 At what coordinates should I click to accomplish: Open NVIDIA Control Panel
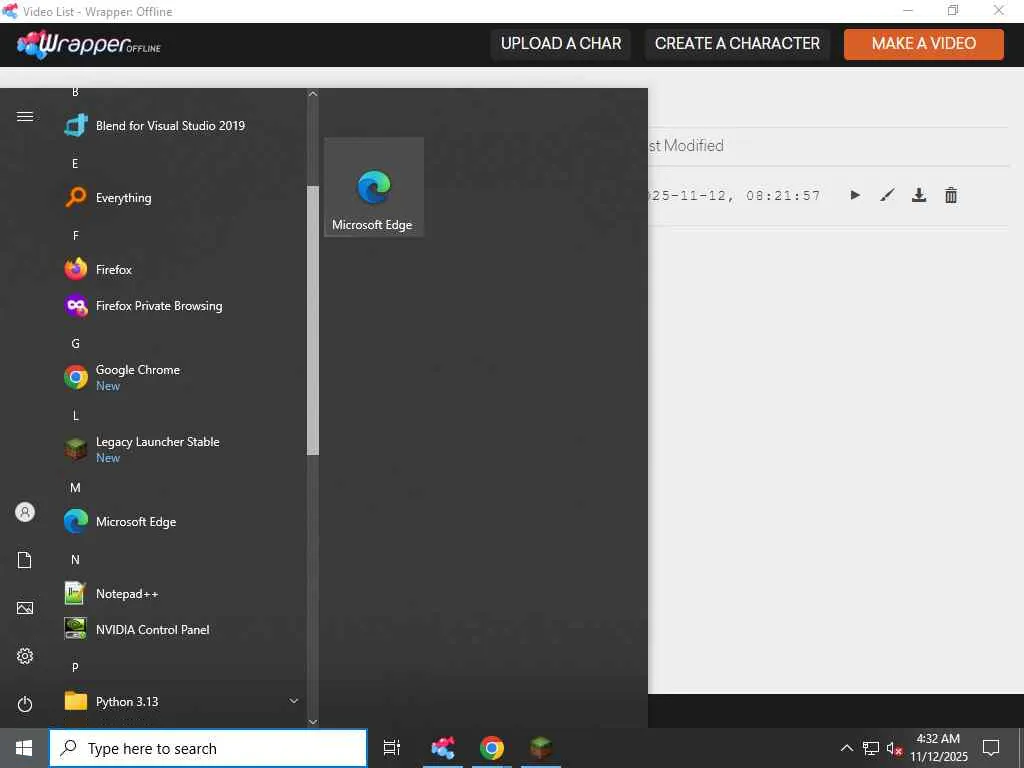(183, 630)
